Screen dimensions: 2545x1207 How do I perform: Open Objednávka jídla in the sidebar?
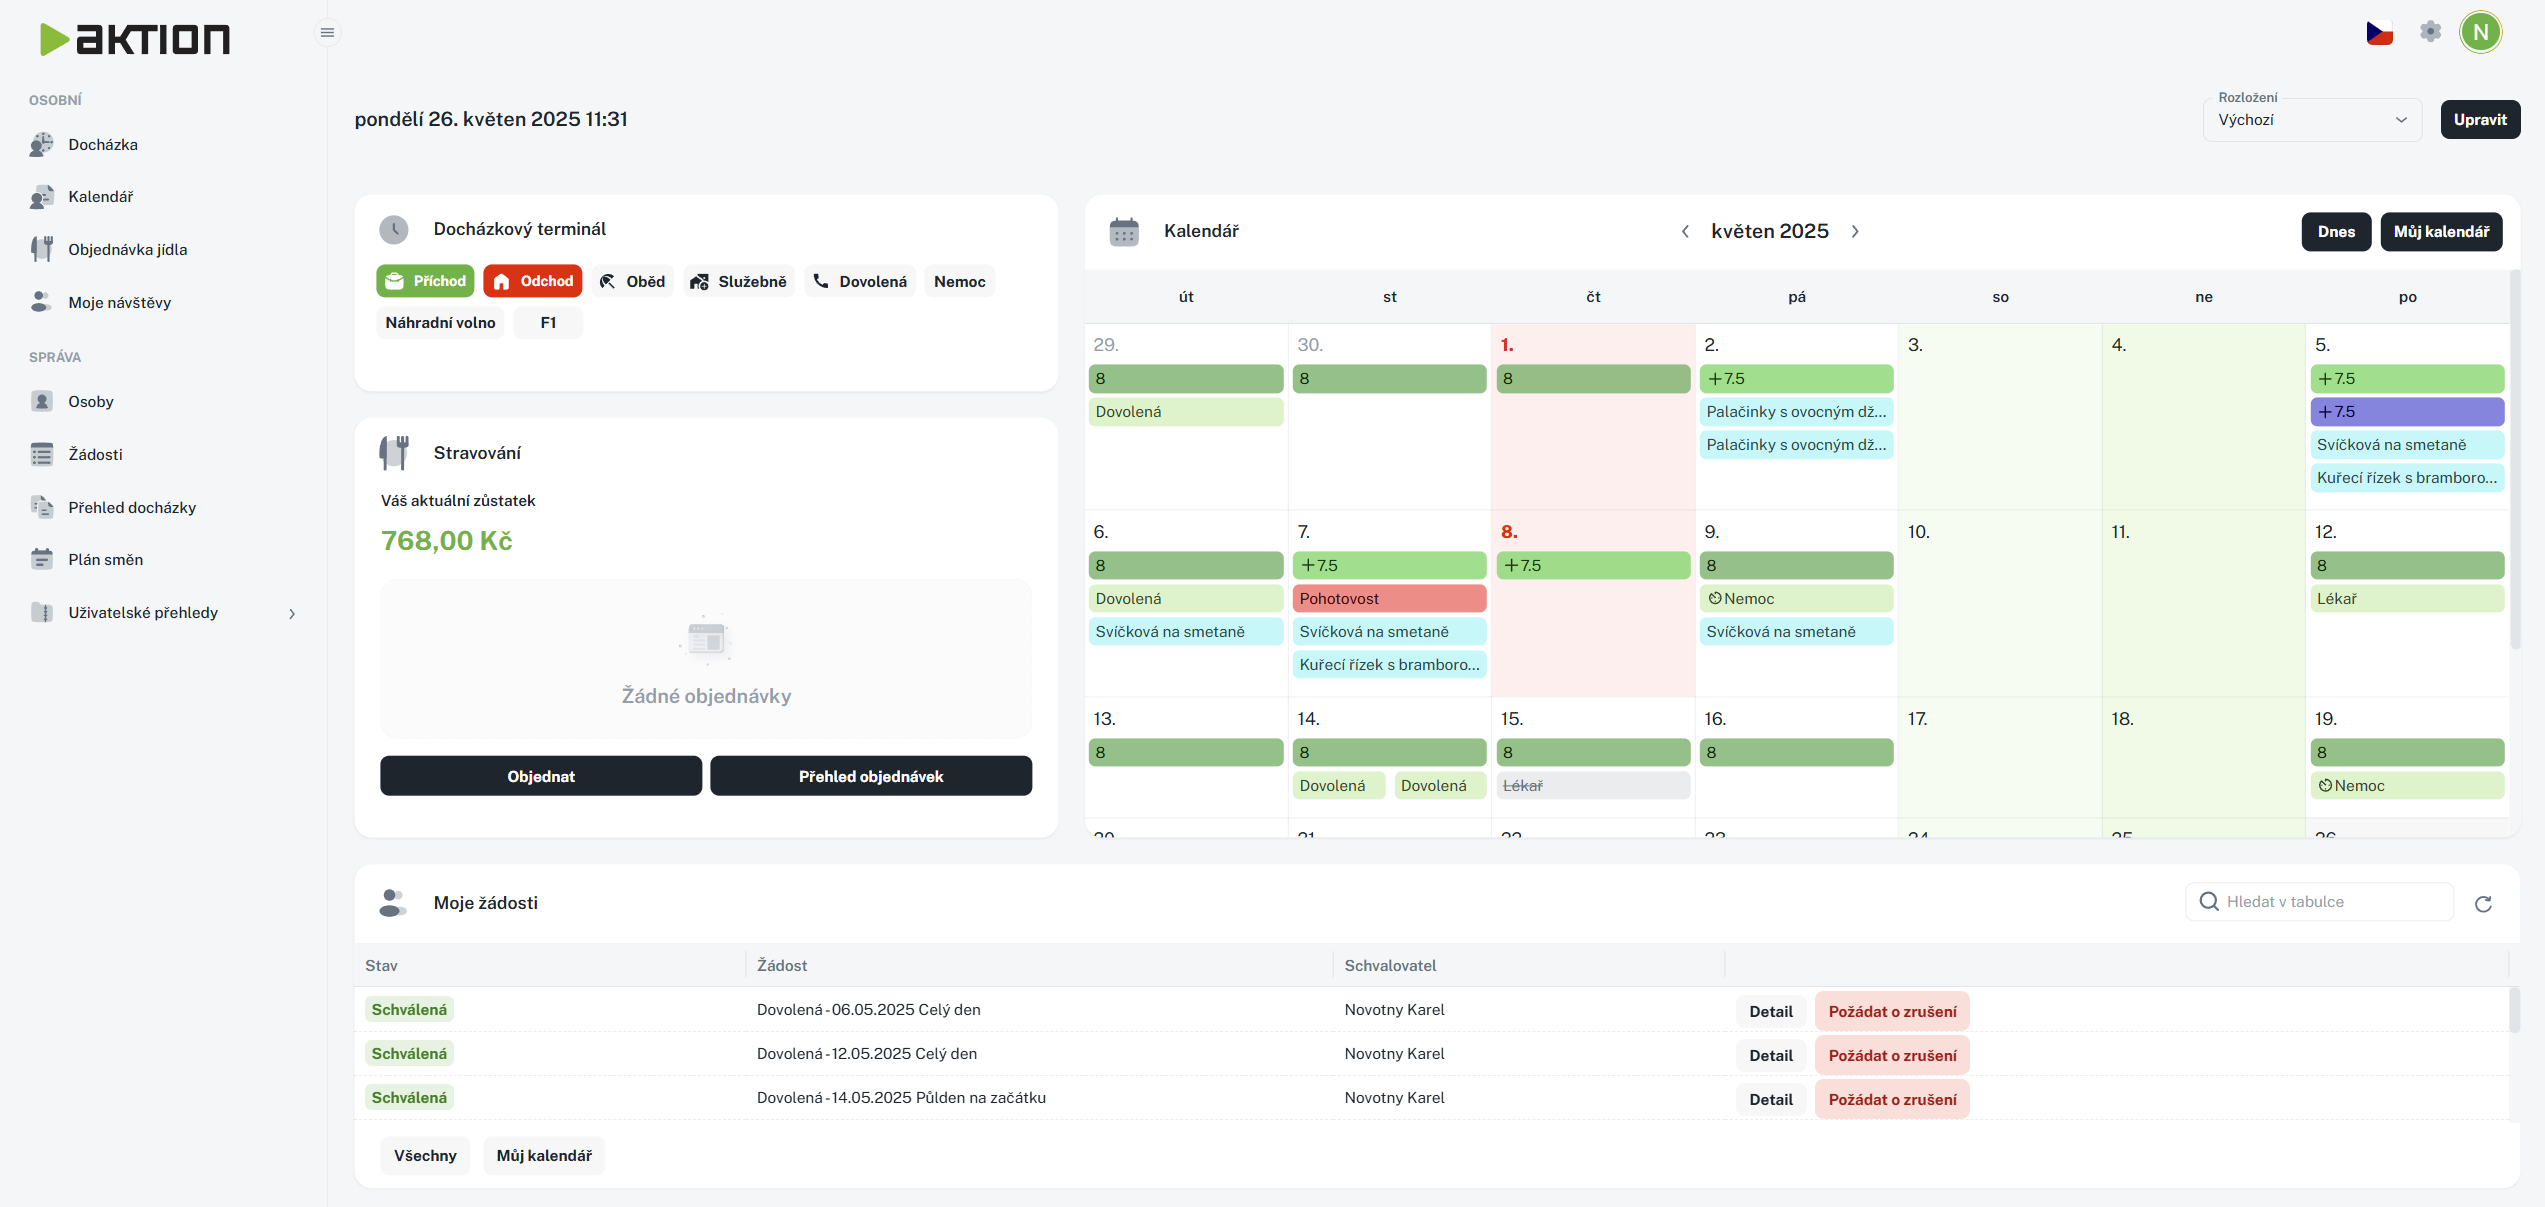tap(127, 250)
